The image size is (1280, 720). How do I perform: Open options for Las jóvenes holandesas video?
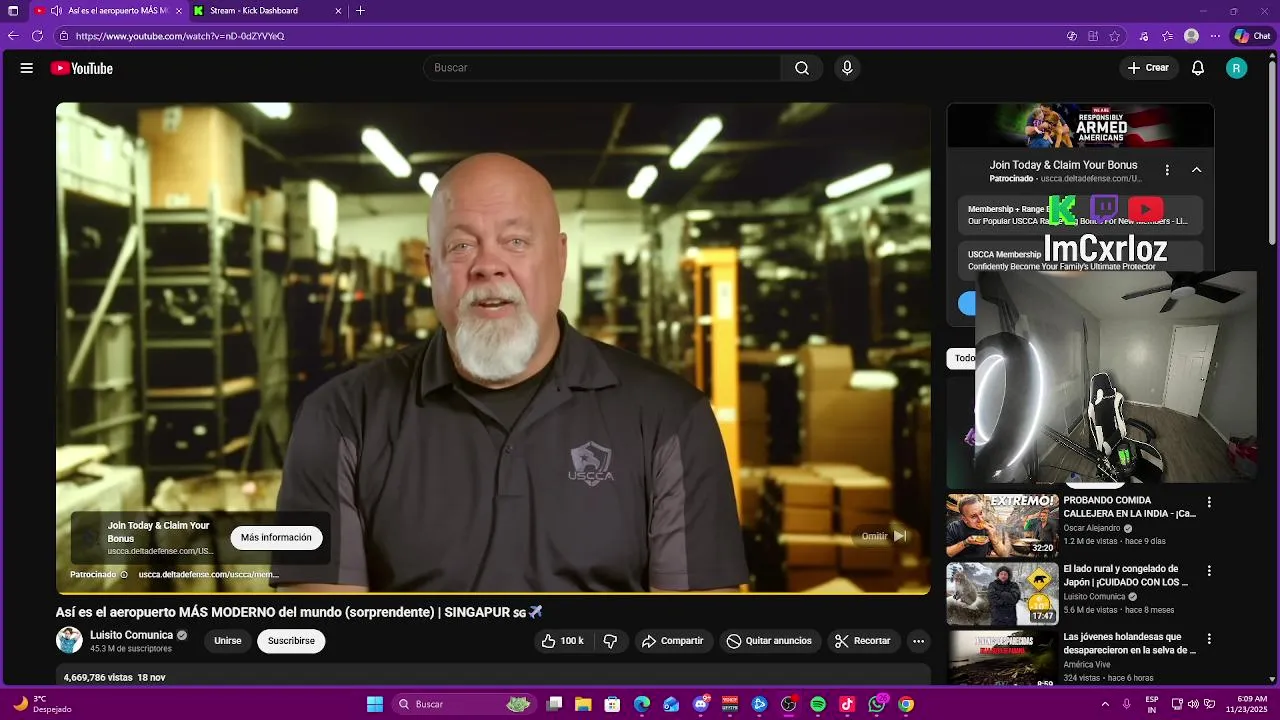(x=1209, y=638)
